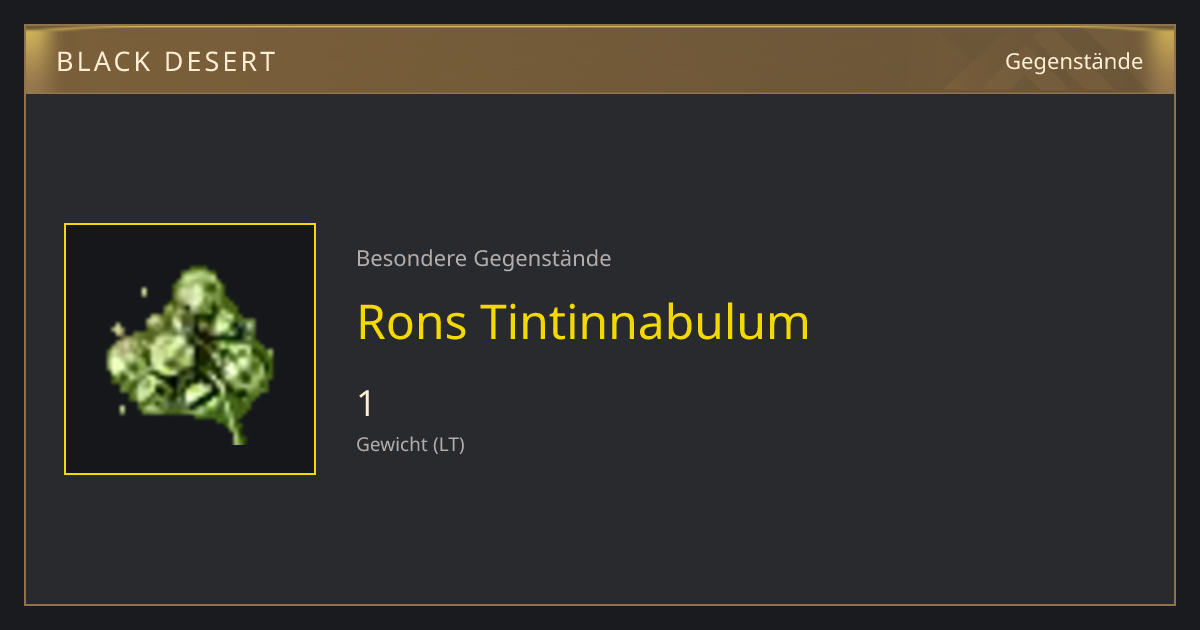
Task: Click the Besondere Gegenstände category text
Action: [x=484, y=259]
